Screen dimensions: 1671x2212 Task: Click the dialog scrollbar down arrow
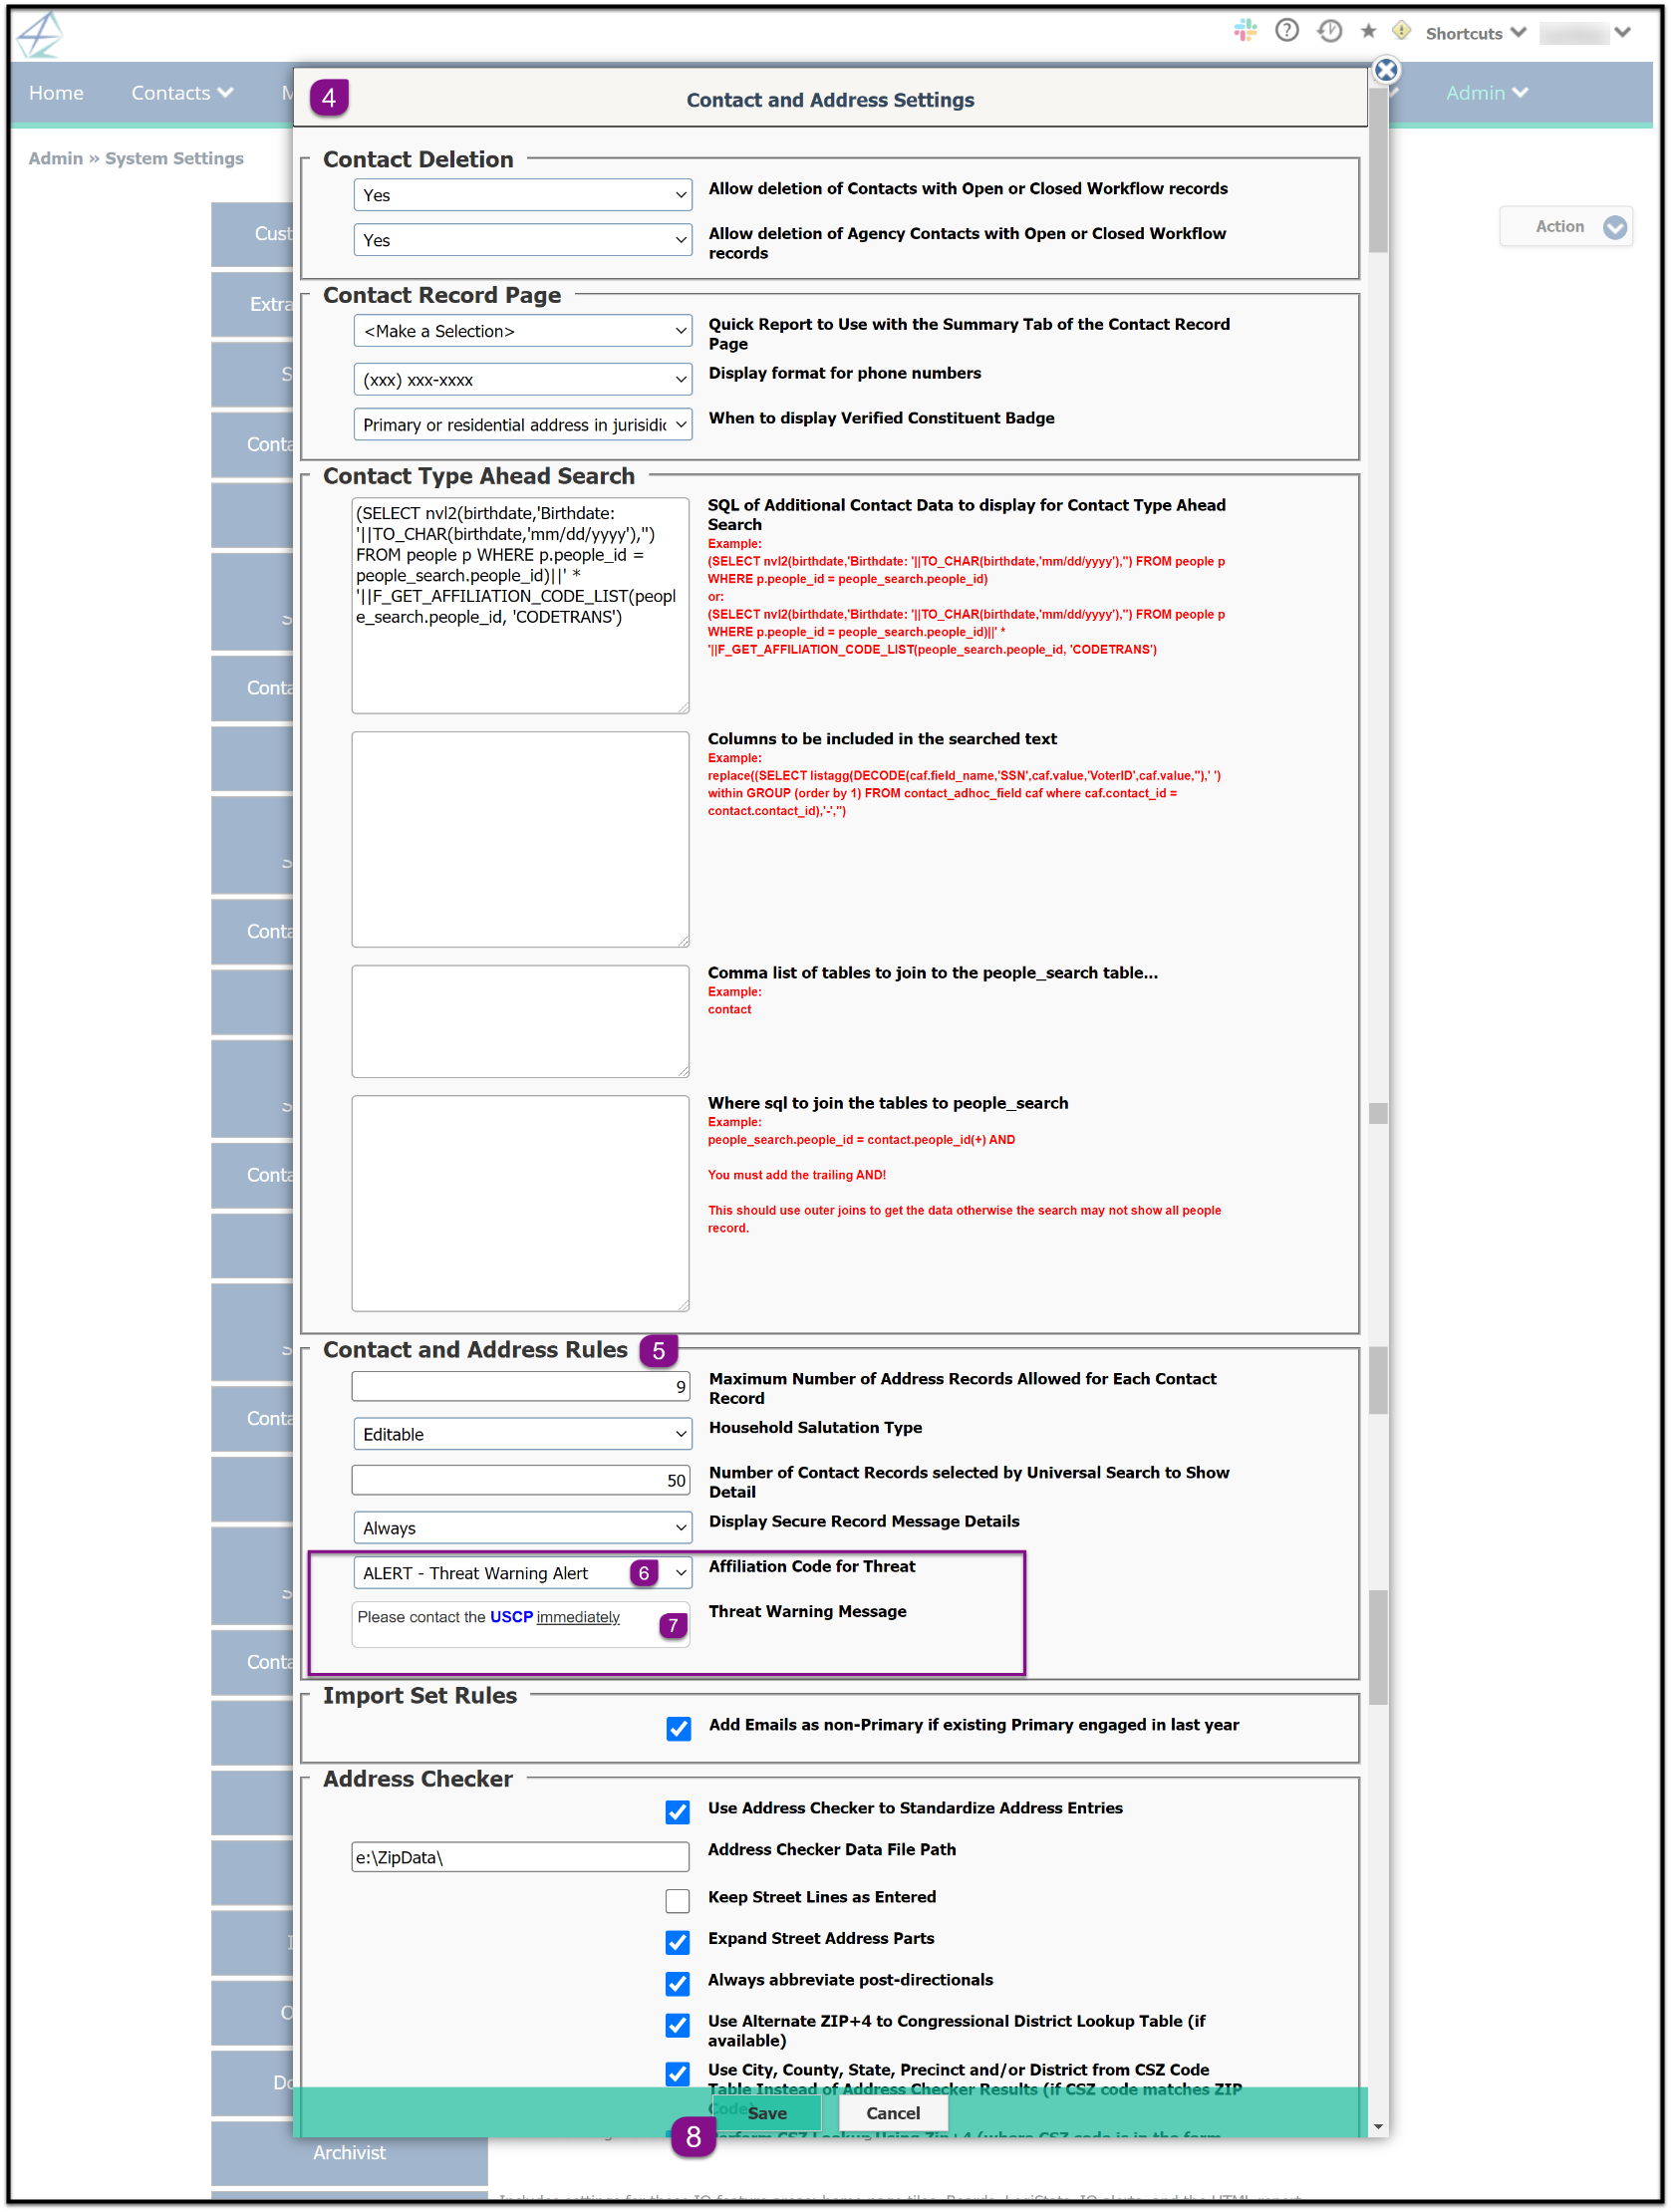click(1379, 2127)
